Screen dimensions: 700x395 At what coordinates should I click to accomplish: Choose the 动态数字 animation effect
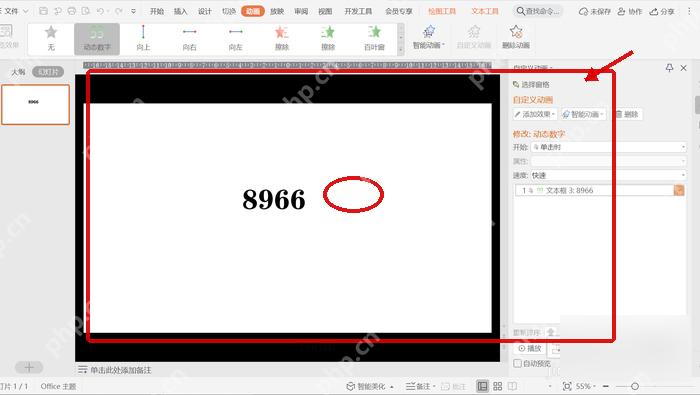[x=97, y=38]
